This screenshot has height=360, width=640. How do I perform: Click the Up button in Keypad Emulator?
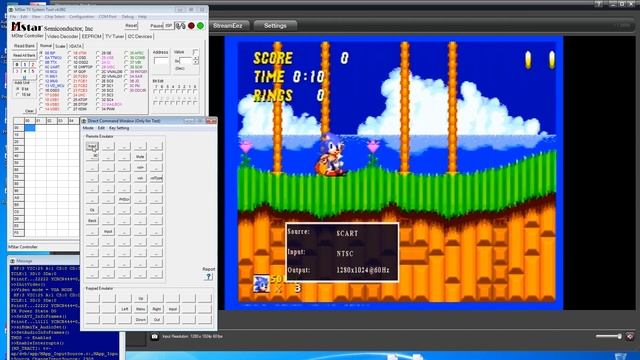click(140, 298)
